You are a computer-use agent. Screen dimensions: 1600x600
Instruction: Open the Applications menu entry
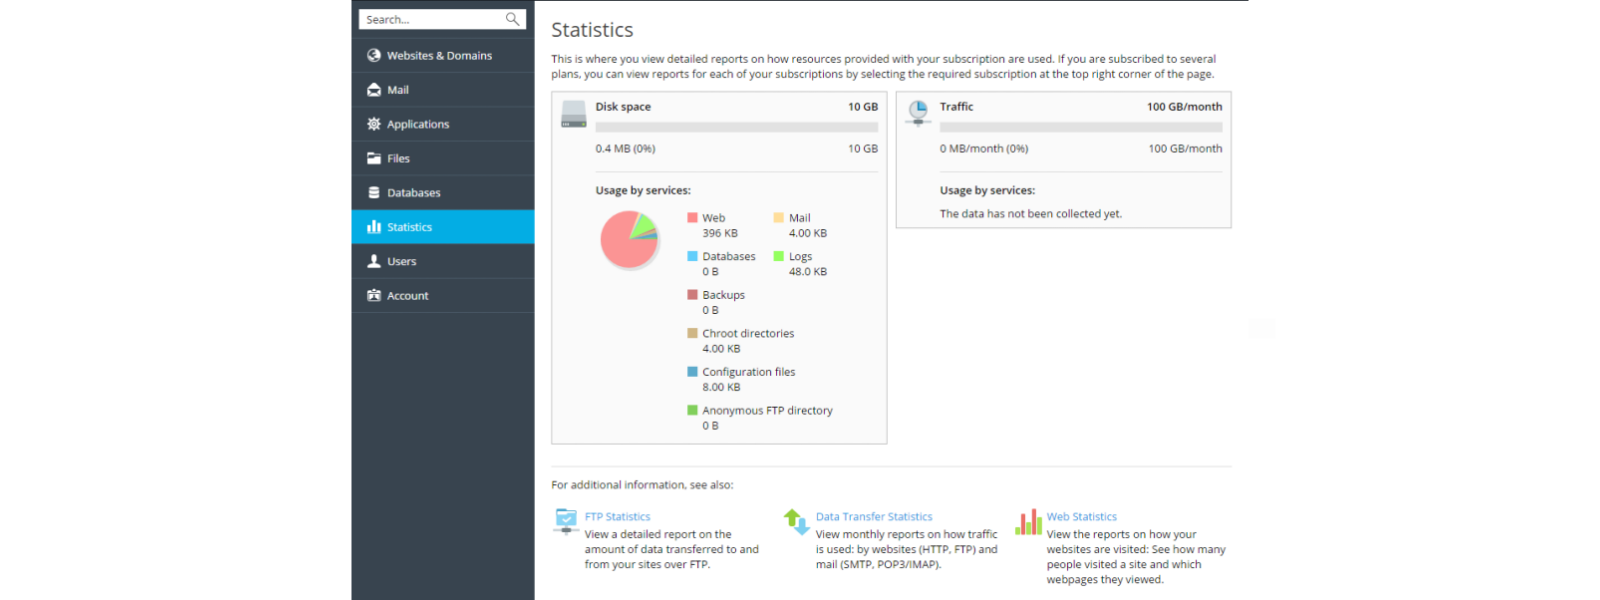coord(443,124)
